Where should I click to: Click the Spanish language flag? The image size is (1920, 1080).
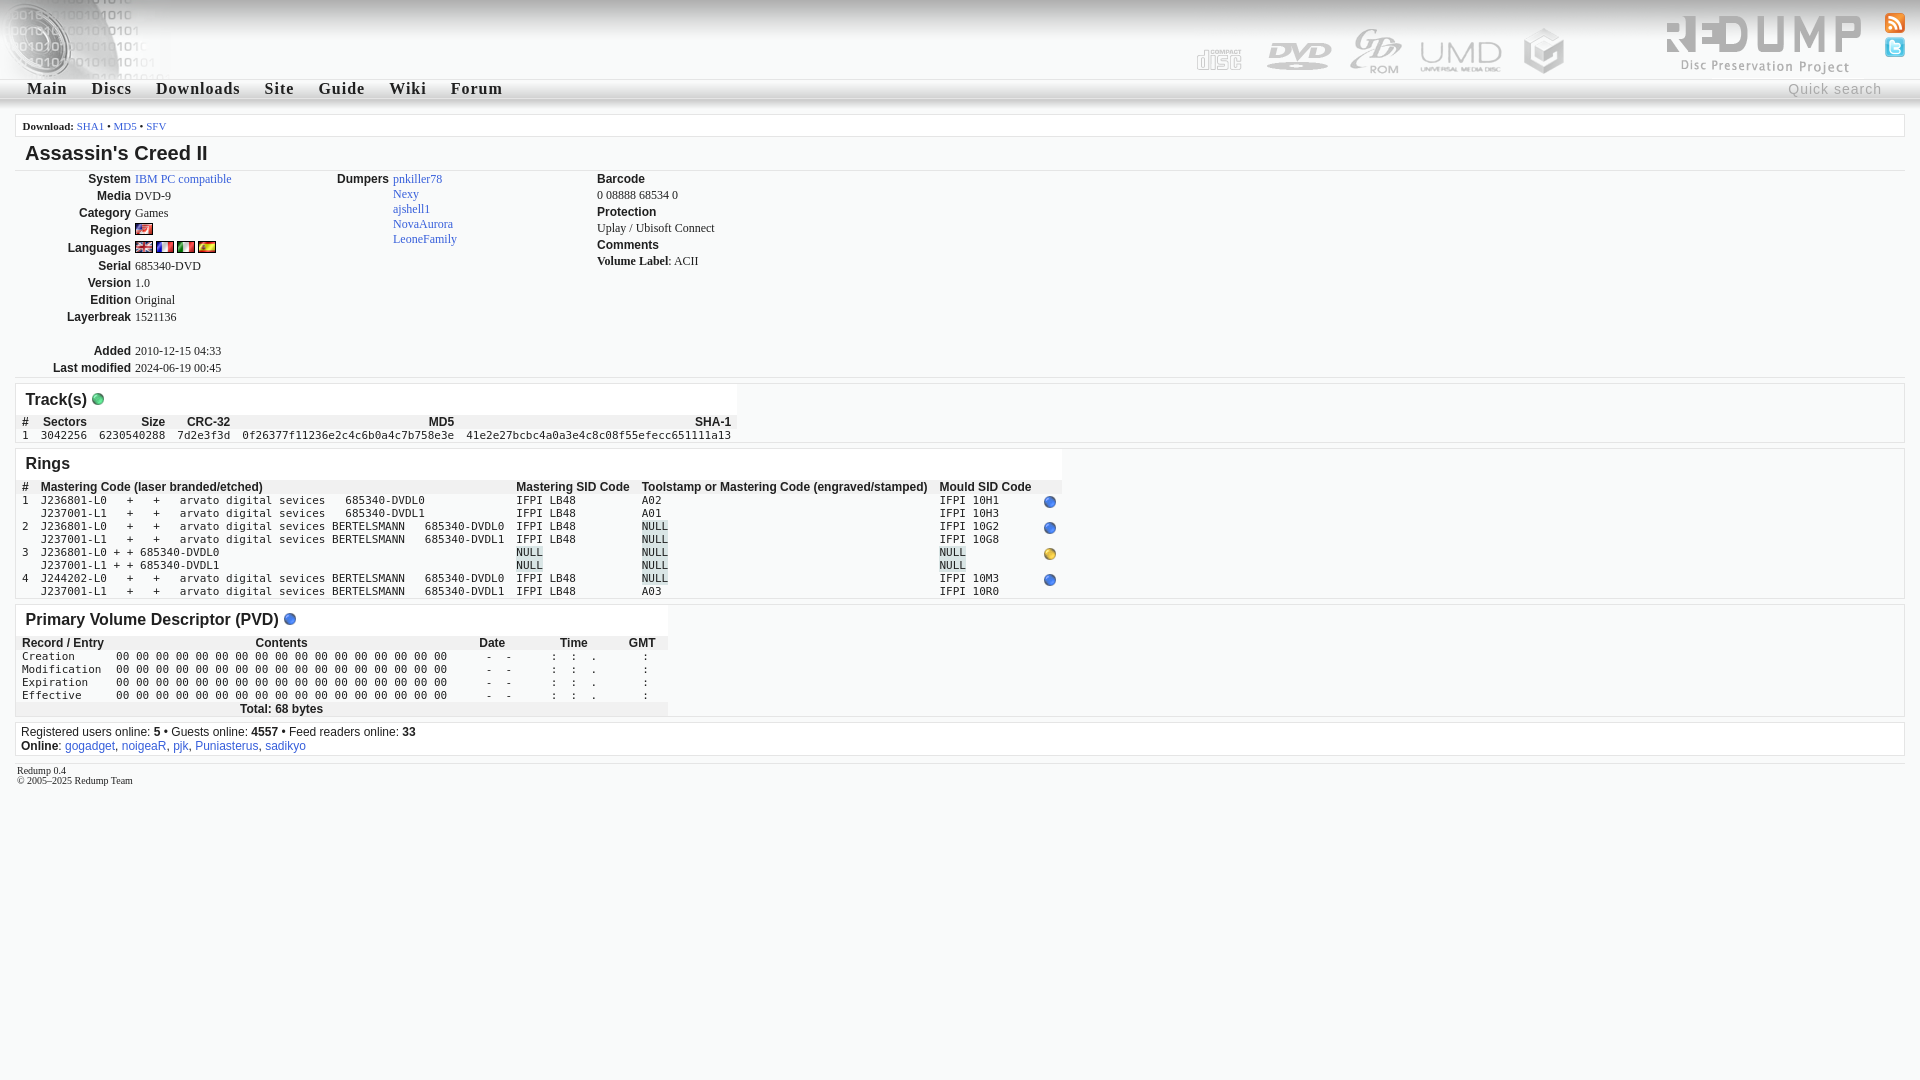[207, 247]
